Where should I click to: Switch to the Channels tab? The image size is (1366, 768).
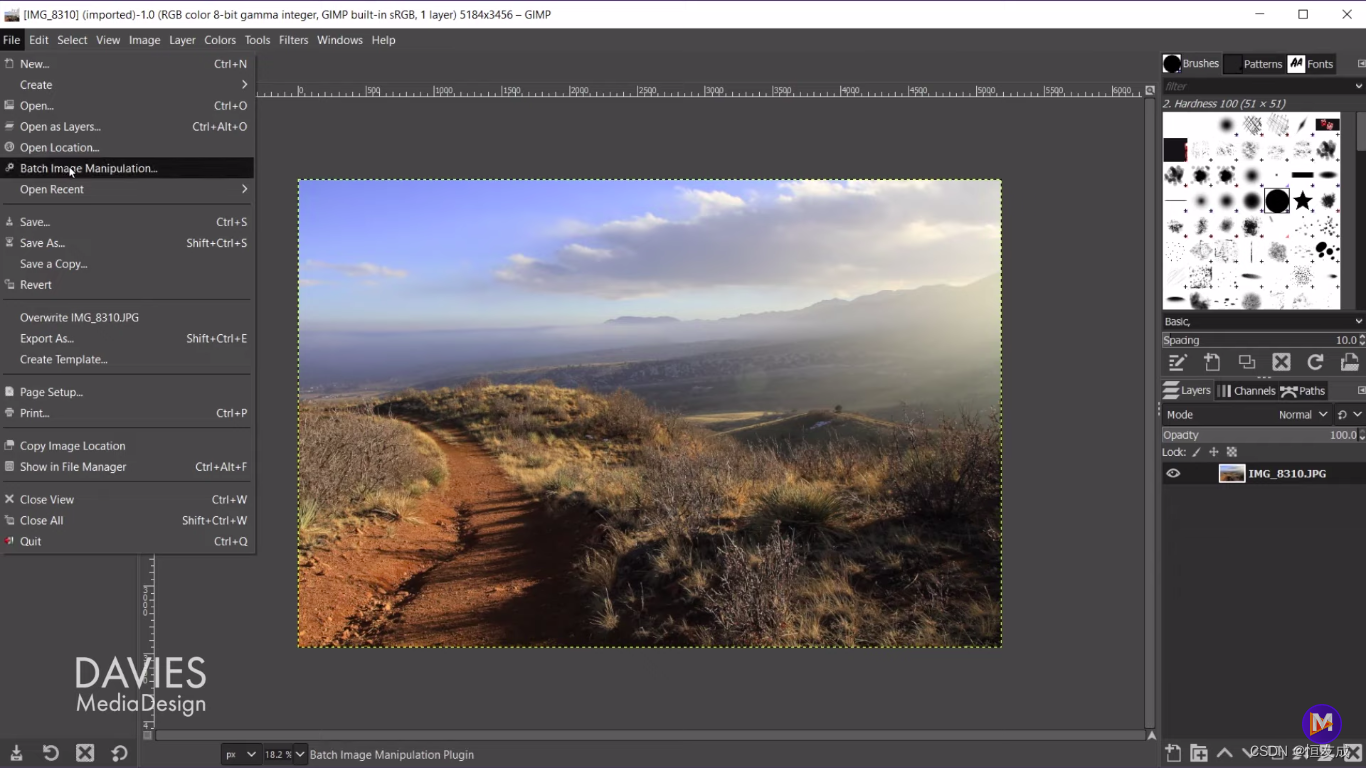coord(1246,391)
